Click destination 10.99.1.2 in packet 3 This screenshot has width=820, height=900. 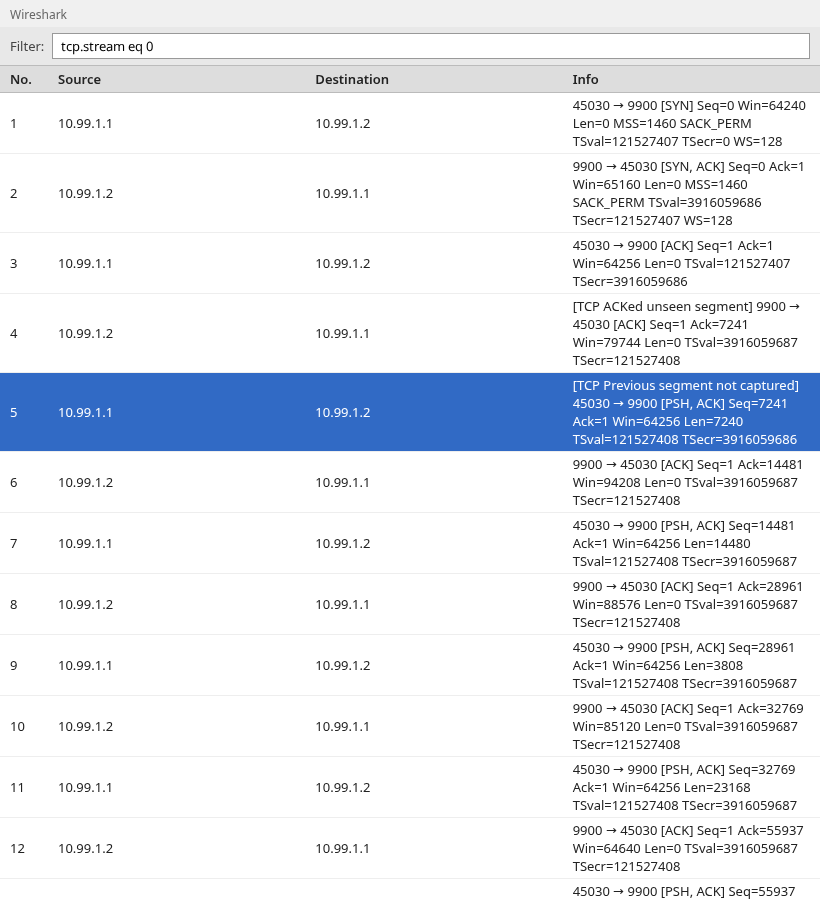tap(343, 263)
